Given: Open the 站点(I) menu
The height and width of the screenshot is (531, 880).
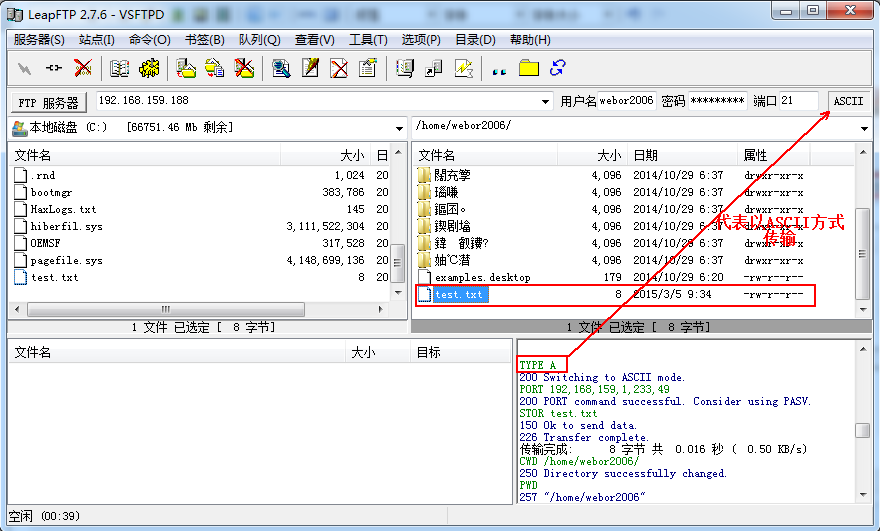Looking at the screenshot, I should point(97,40).
